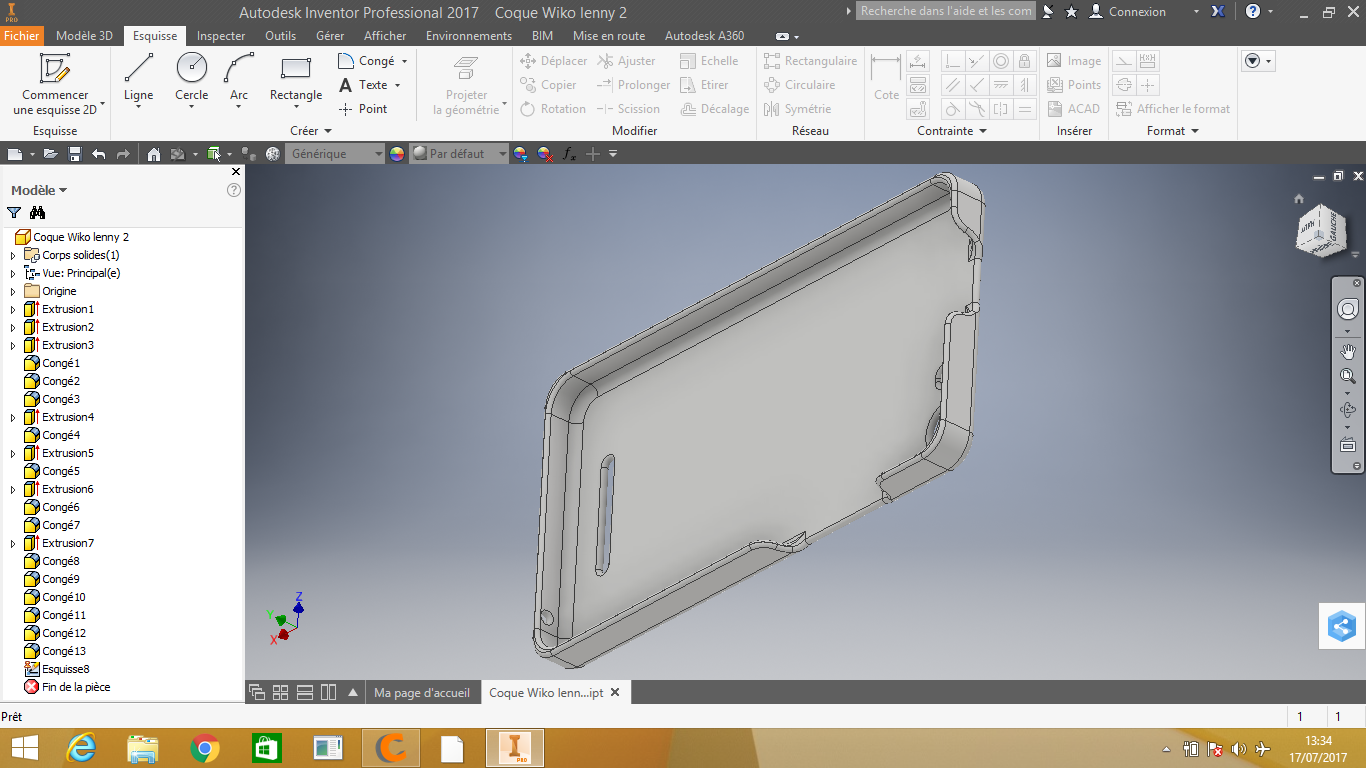This screenshot has height=768, width=1366.
Task: Click the color wheel appearance swatch
Action: click(x=397, y=154)
